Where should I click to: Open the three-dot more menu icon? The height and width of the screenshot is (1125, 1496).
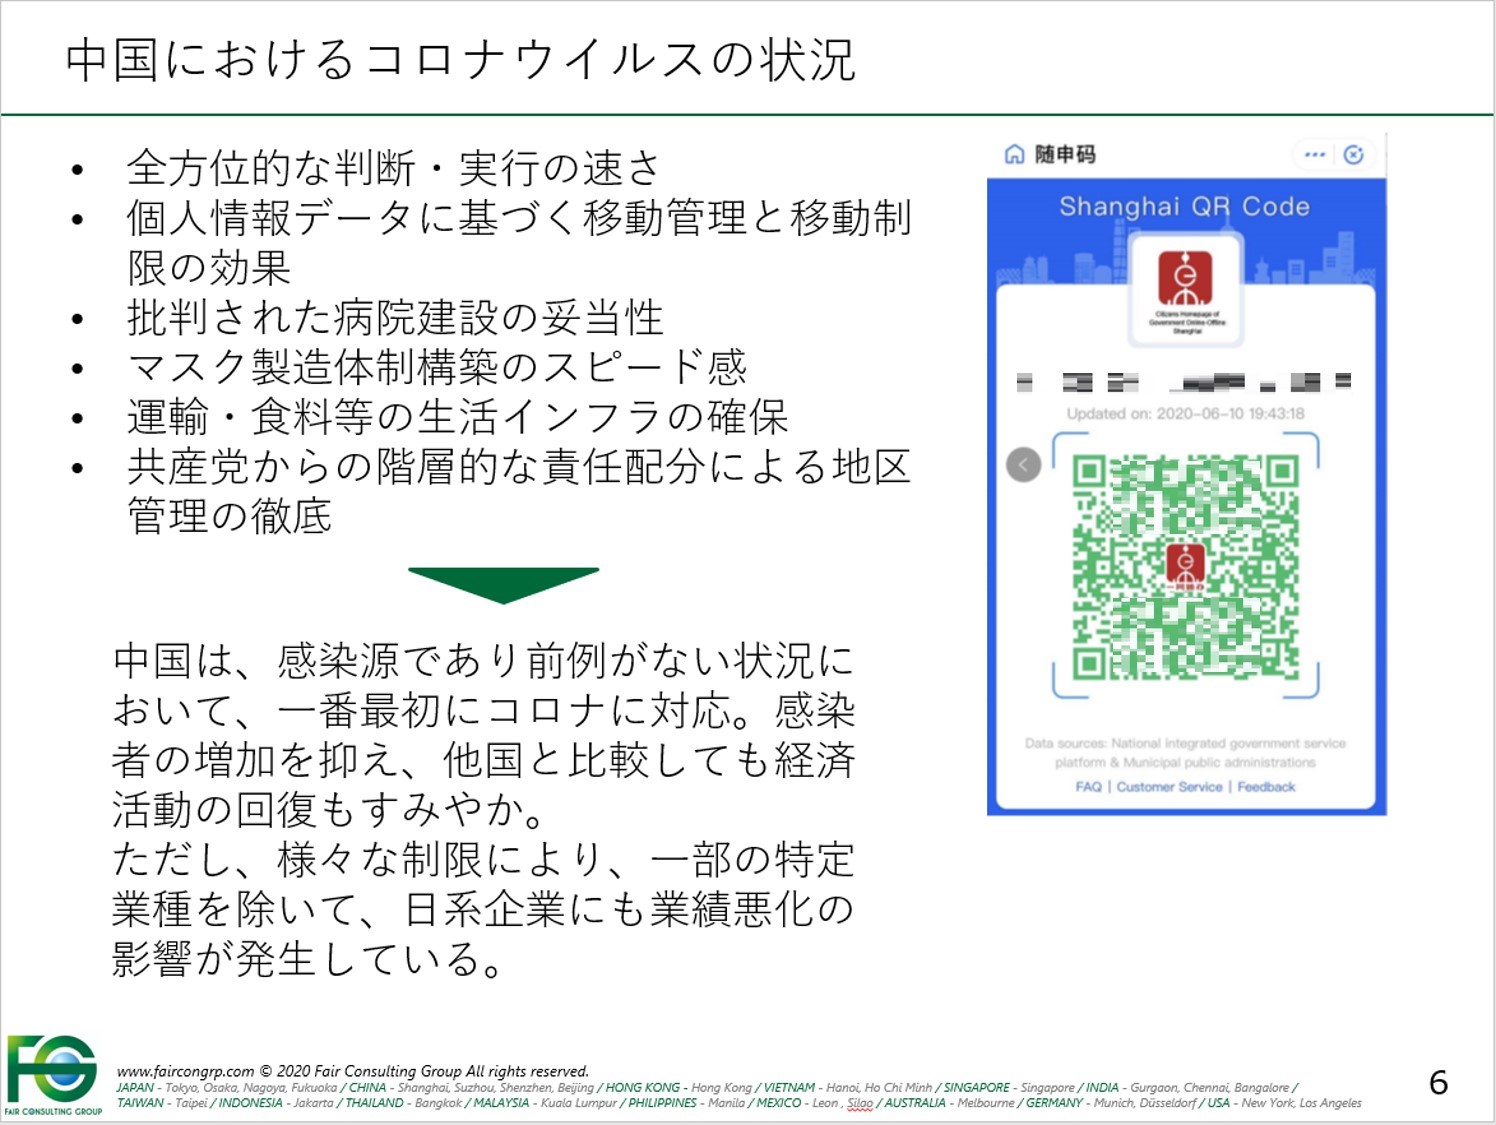tap(1314, 154)
